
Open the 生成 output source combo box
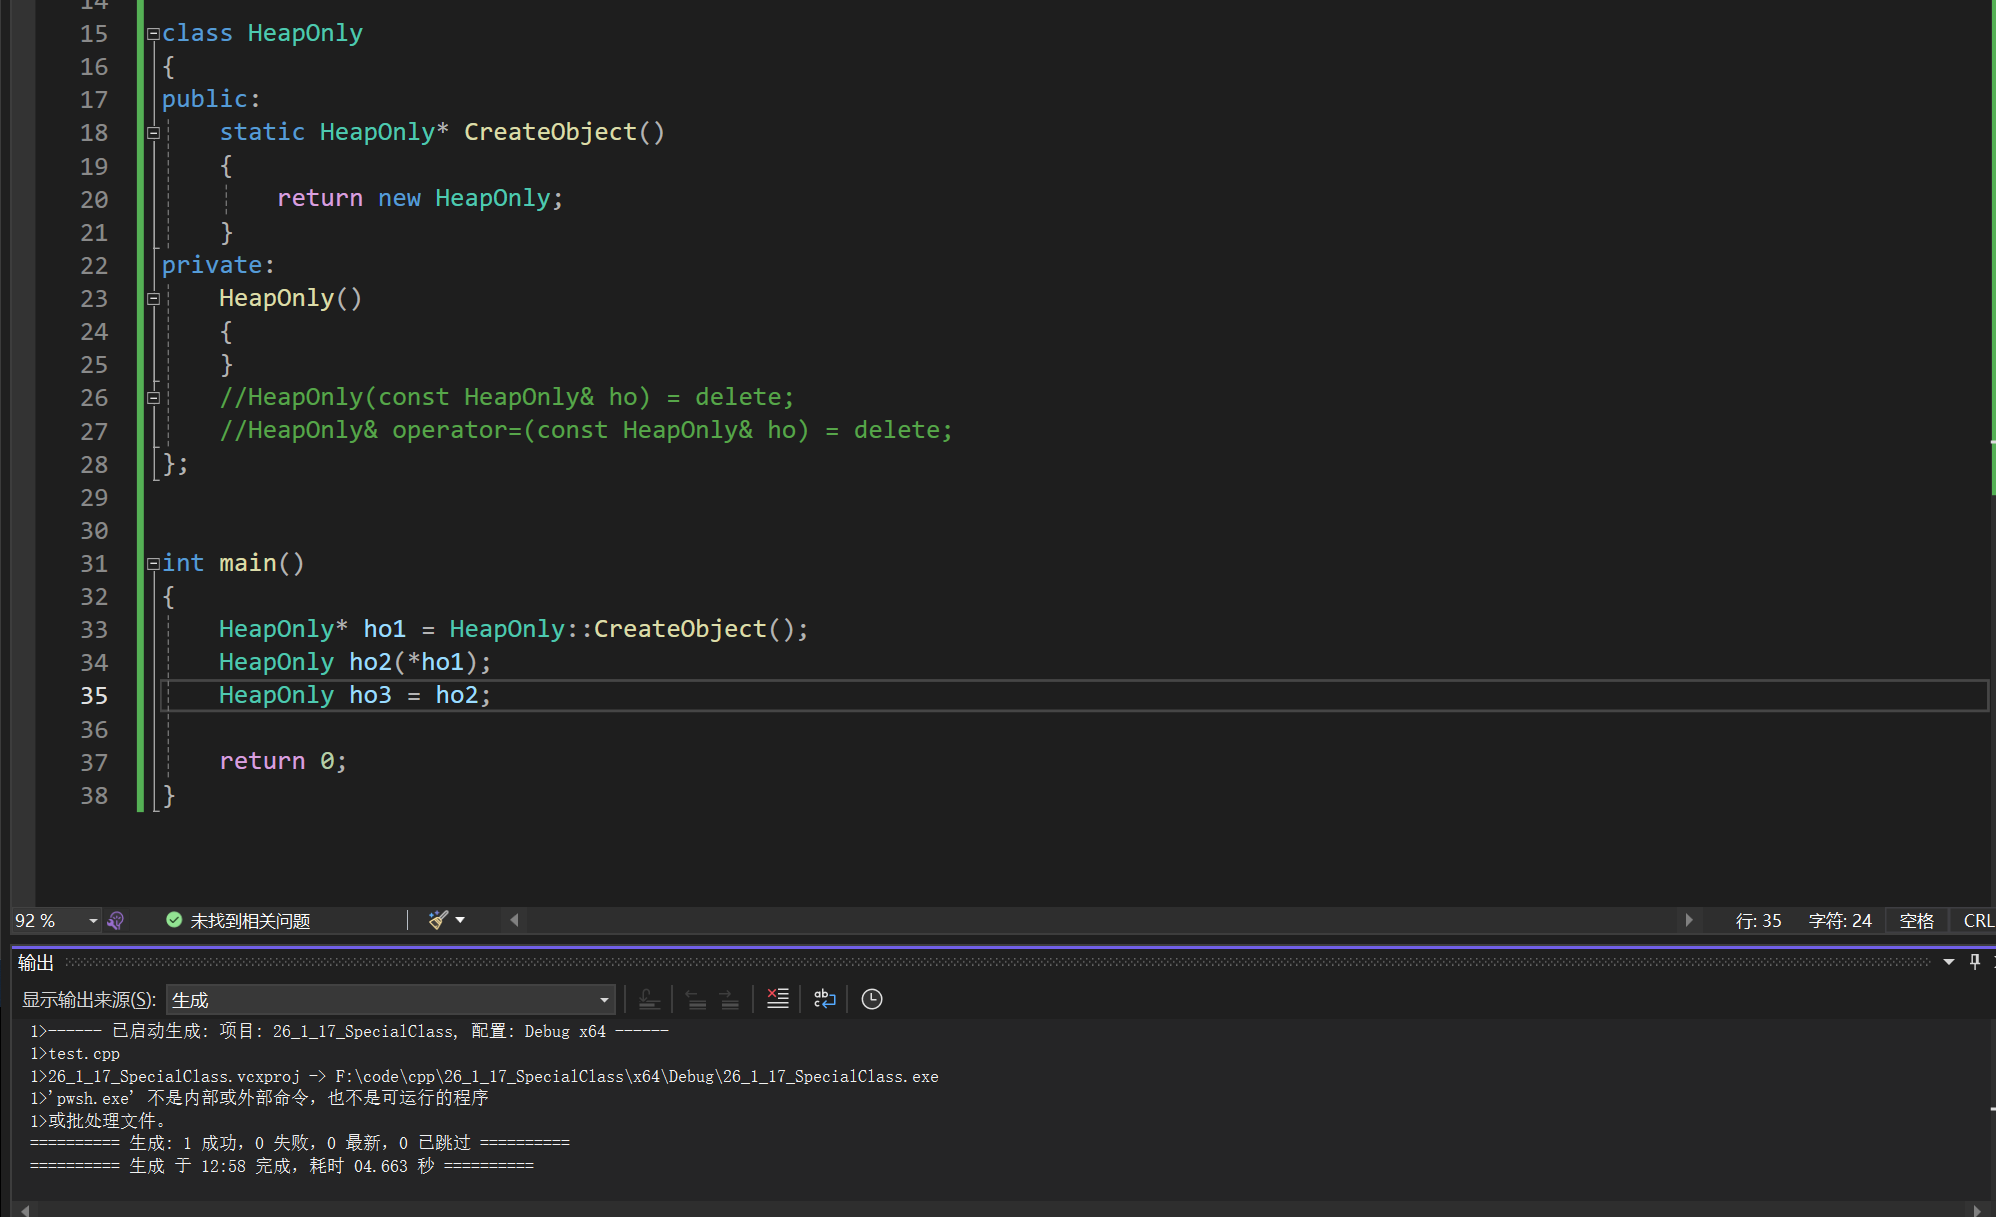390,1000
